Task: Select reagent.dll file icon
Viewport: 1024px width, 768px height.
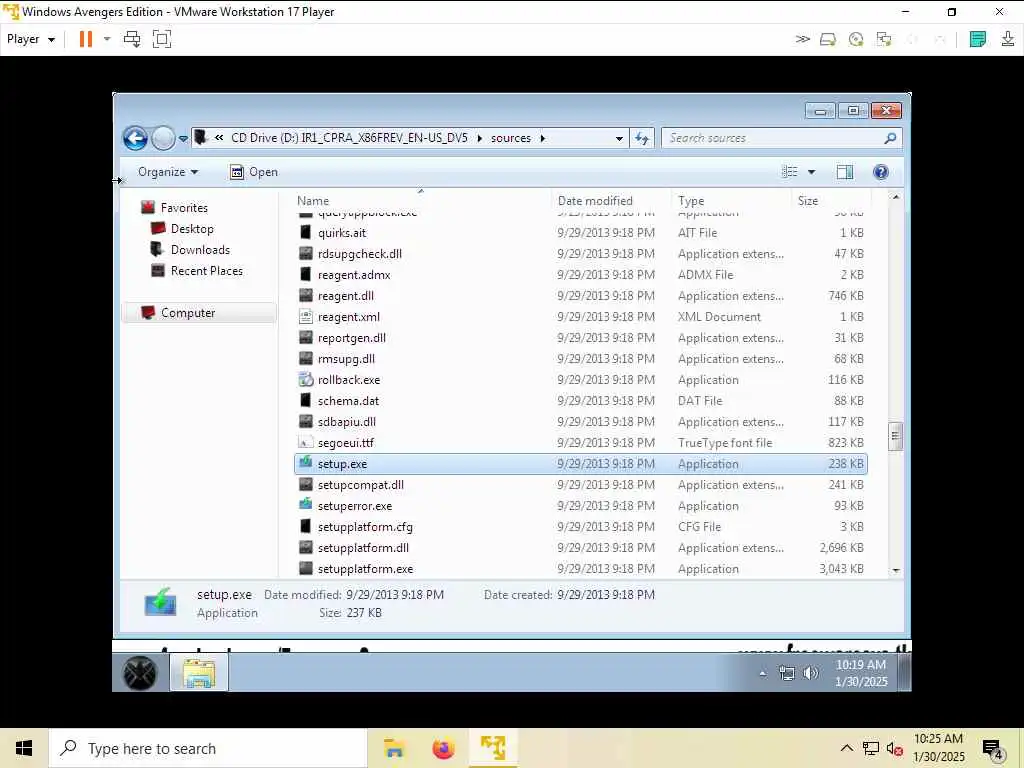Action: pyautogui.click(x=306, y=295)
